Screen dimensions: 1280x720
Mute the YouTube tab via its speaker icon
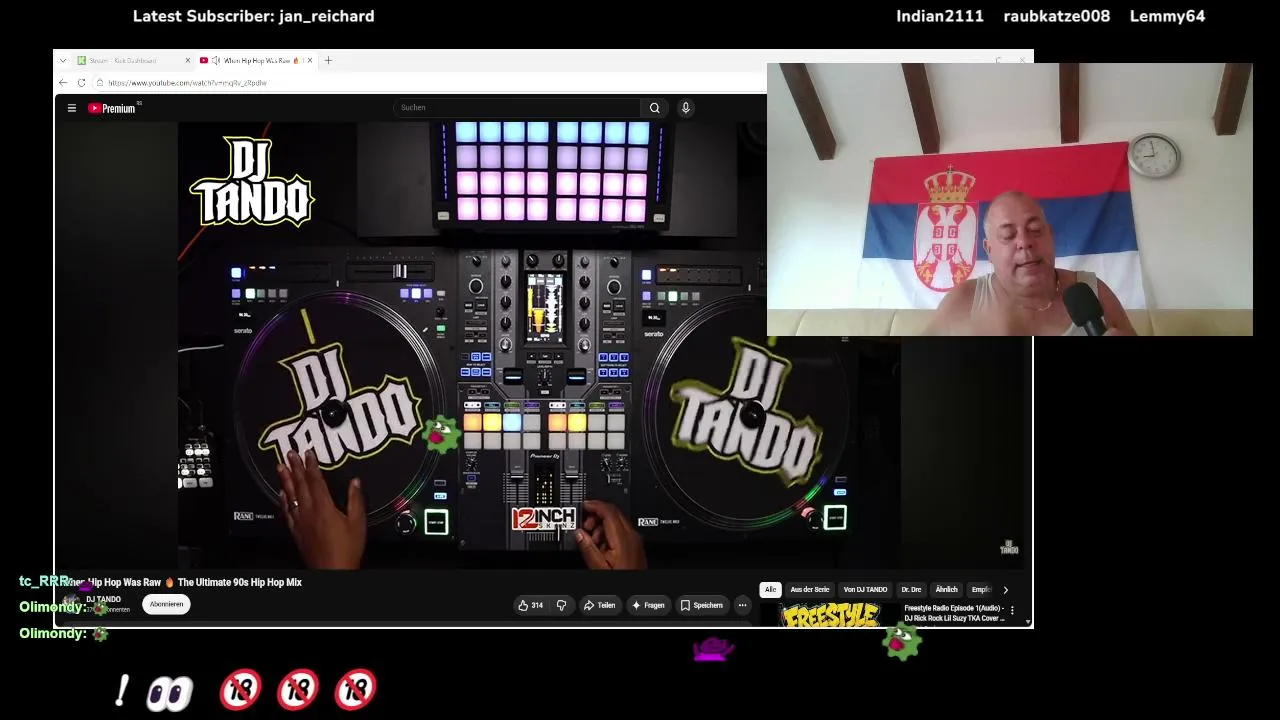pos(215,60)
